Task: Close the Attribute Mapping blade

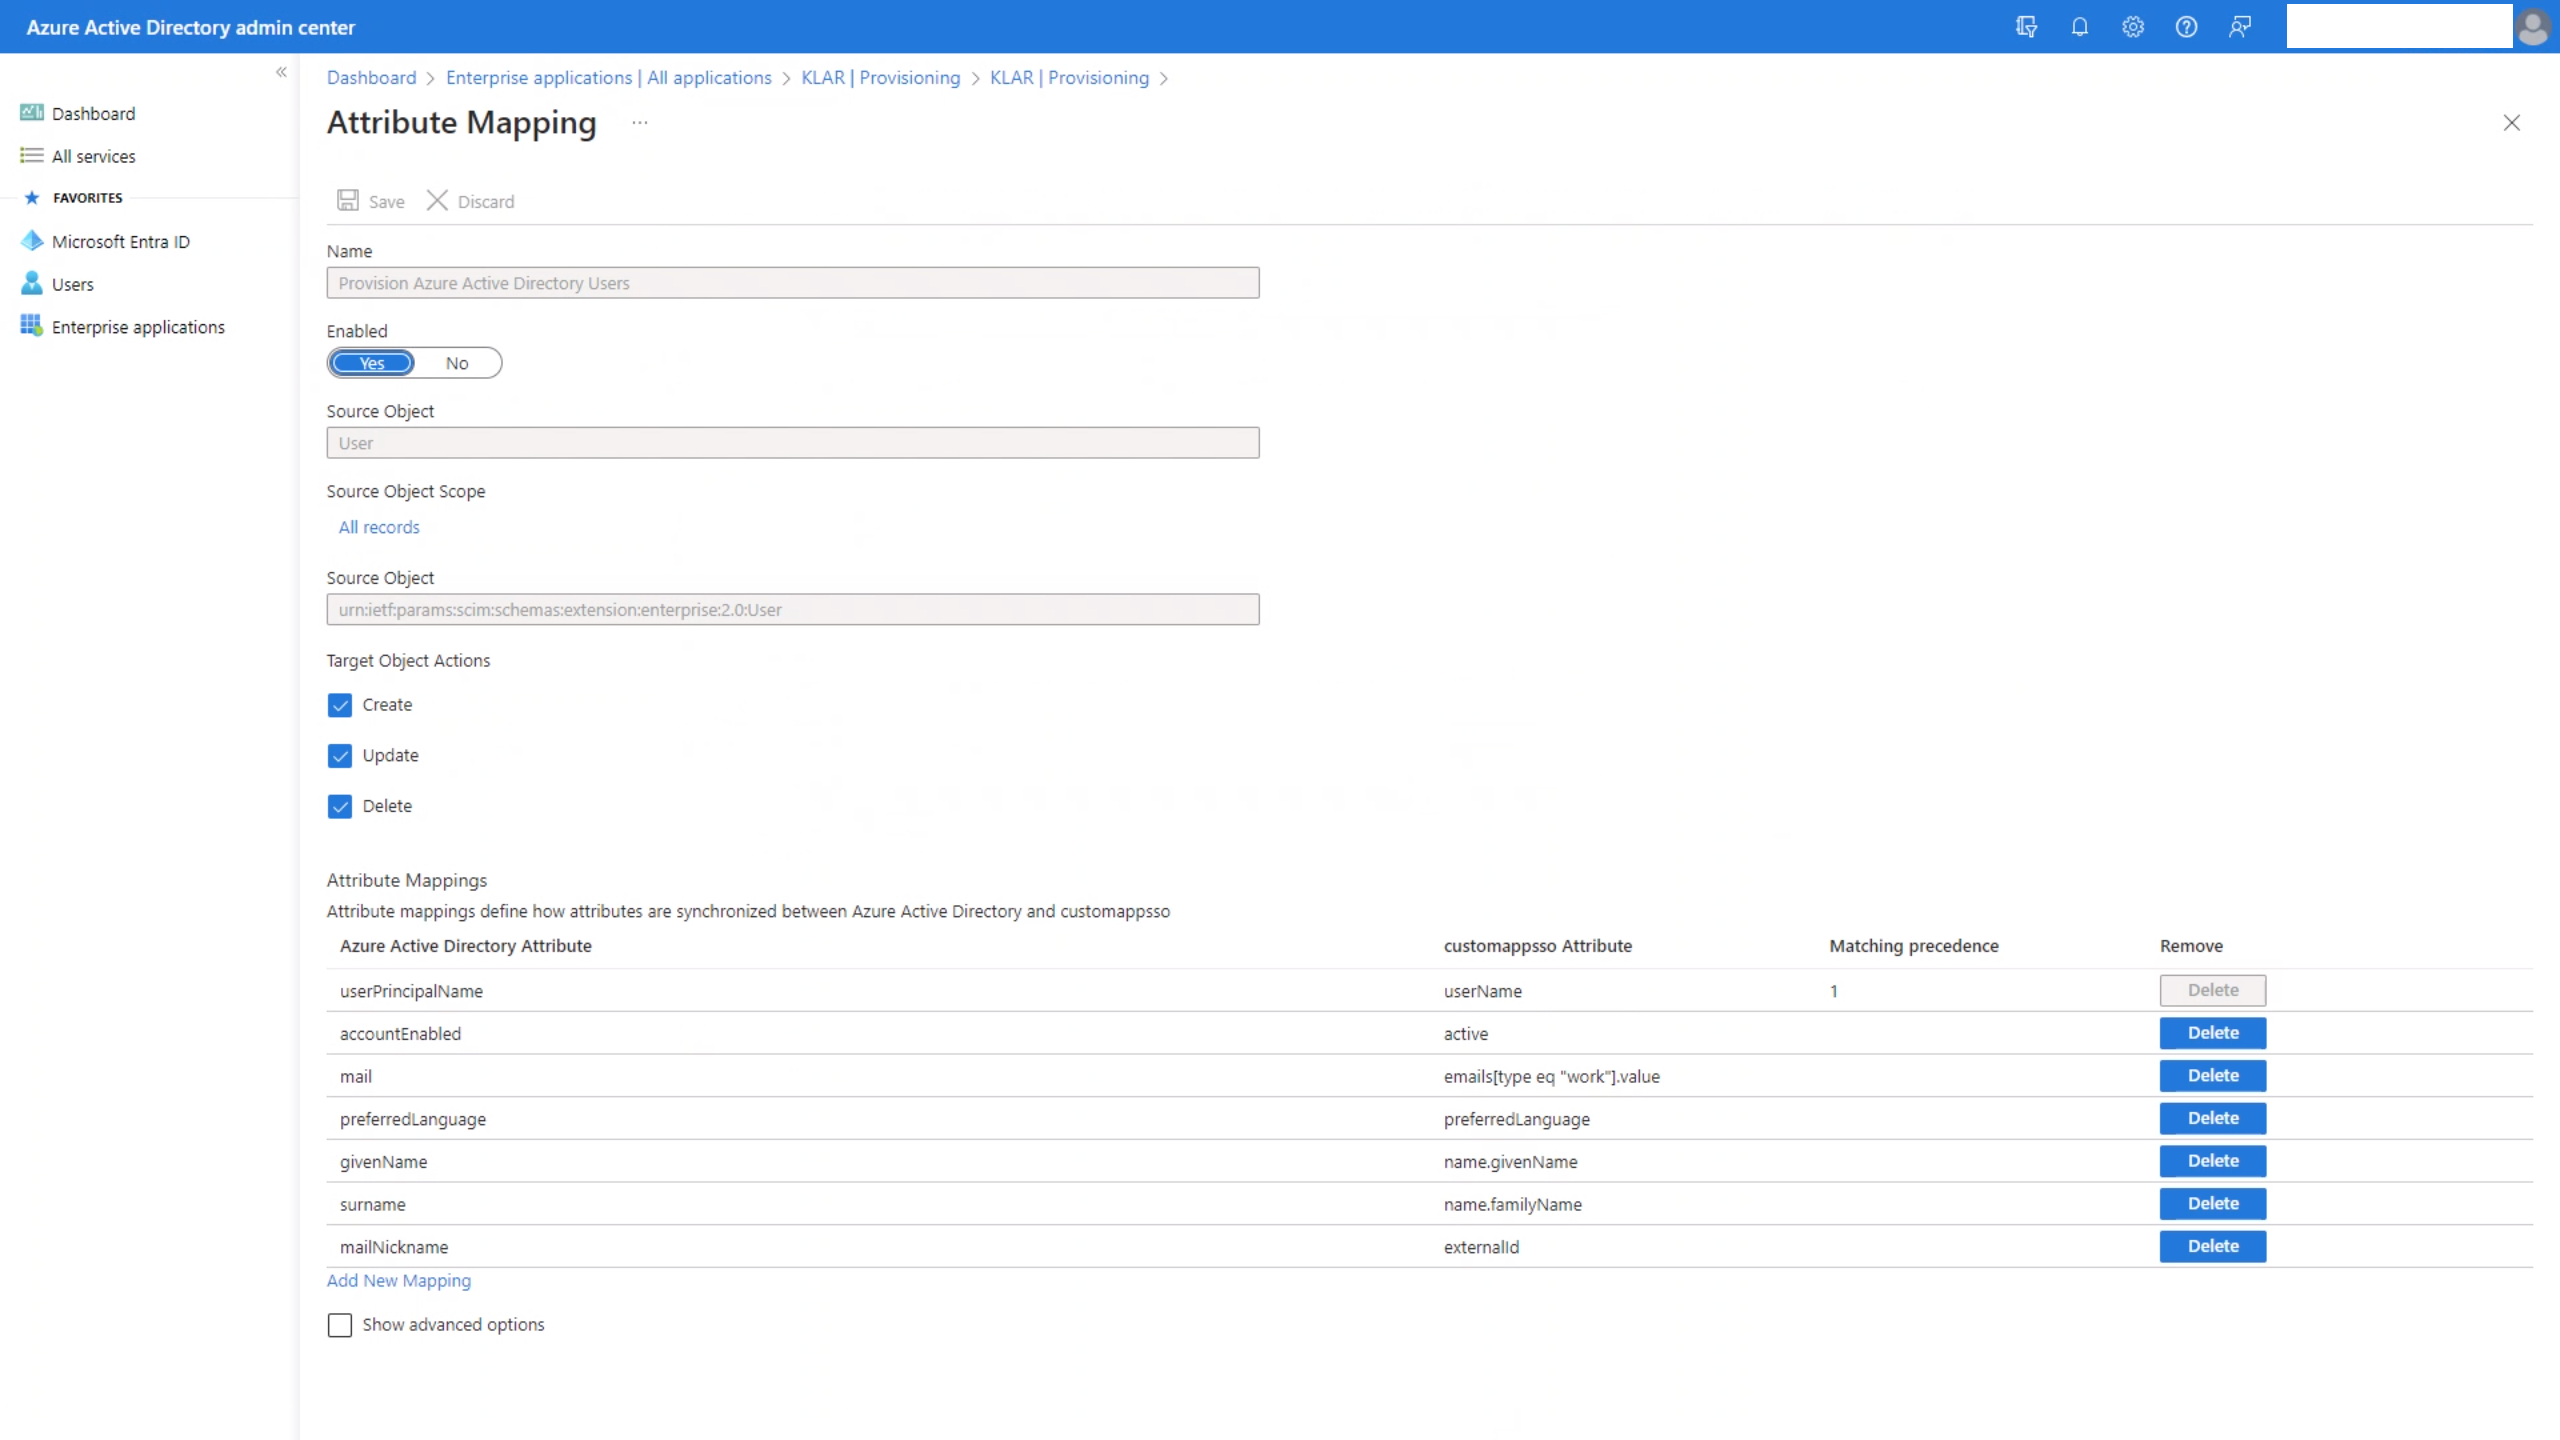Action: tap(2511, 123)
